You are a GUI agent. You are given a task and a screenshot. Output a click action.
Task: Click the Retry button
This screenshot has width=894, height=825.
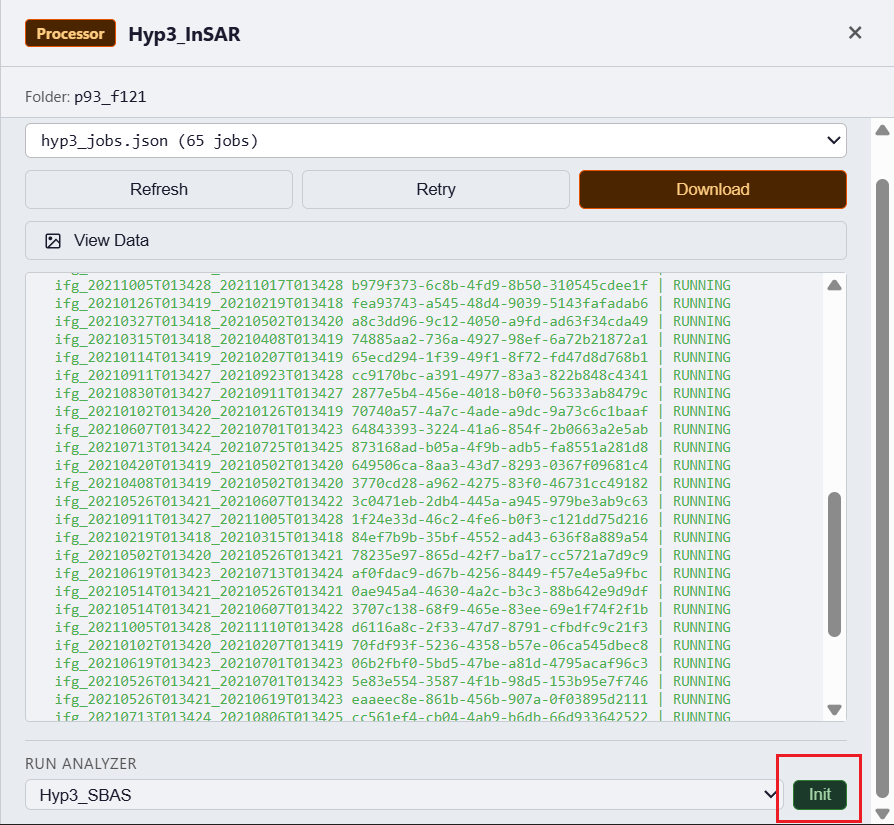tap(436, 189)
